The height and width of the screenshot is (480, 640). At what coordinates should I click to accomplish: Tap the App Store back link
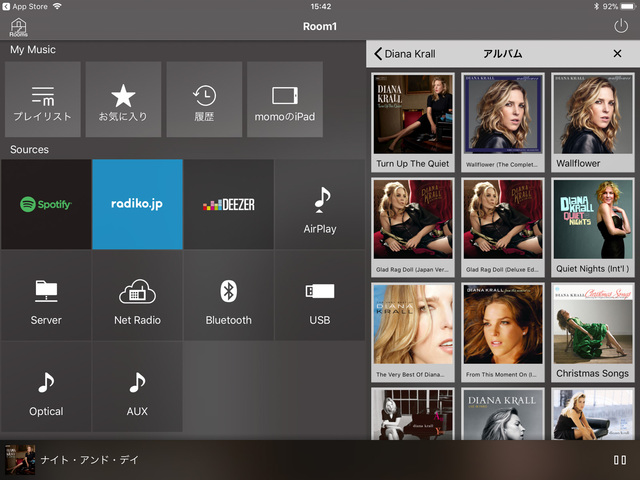[x=25, y=7]
